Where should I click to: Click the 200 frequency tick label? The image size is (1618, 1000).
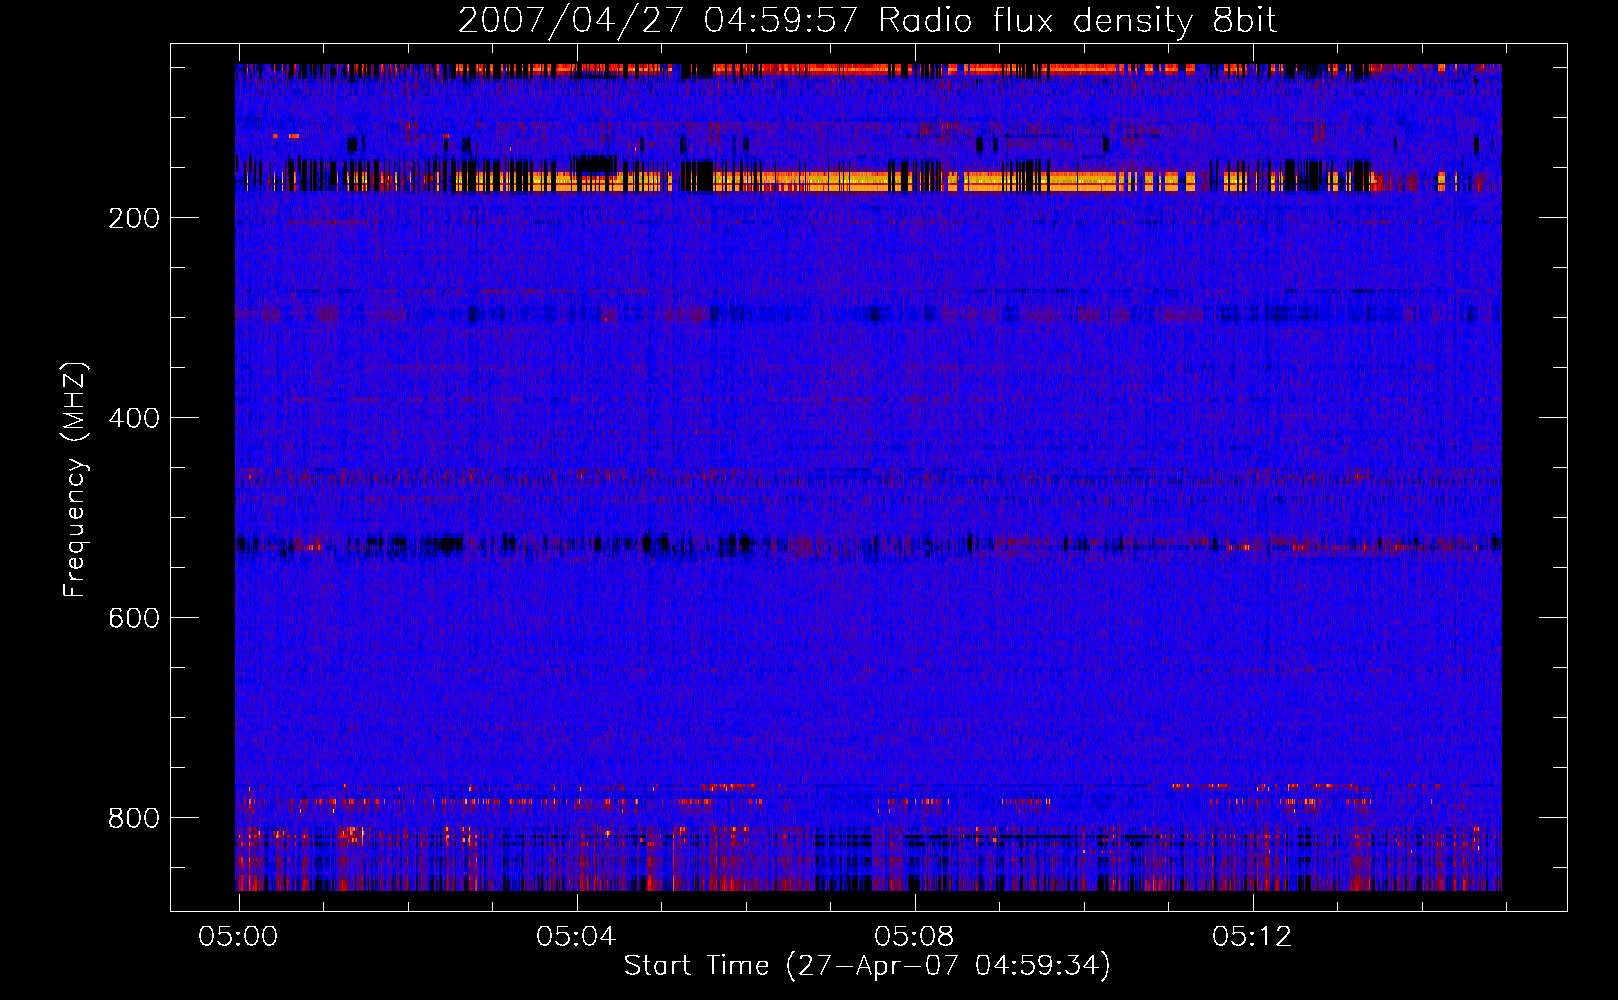coord(134,218)
